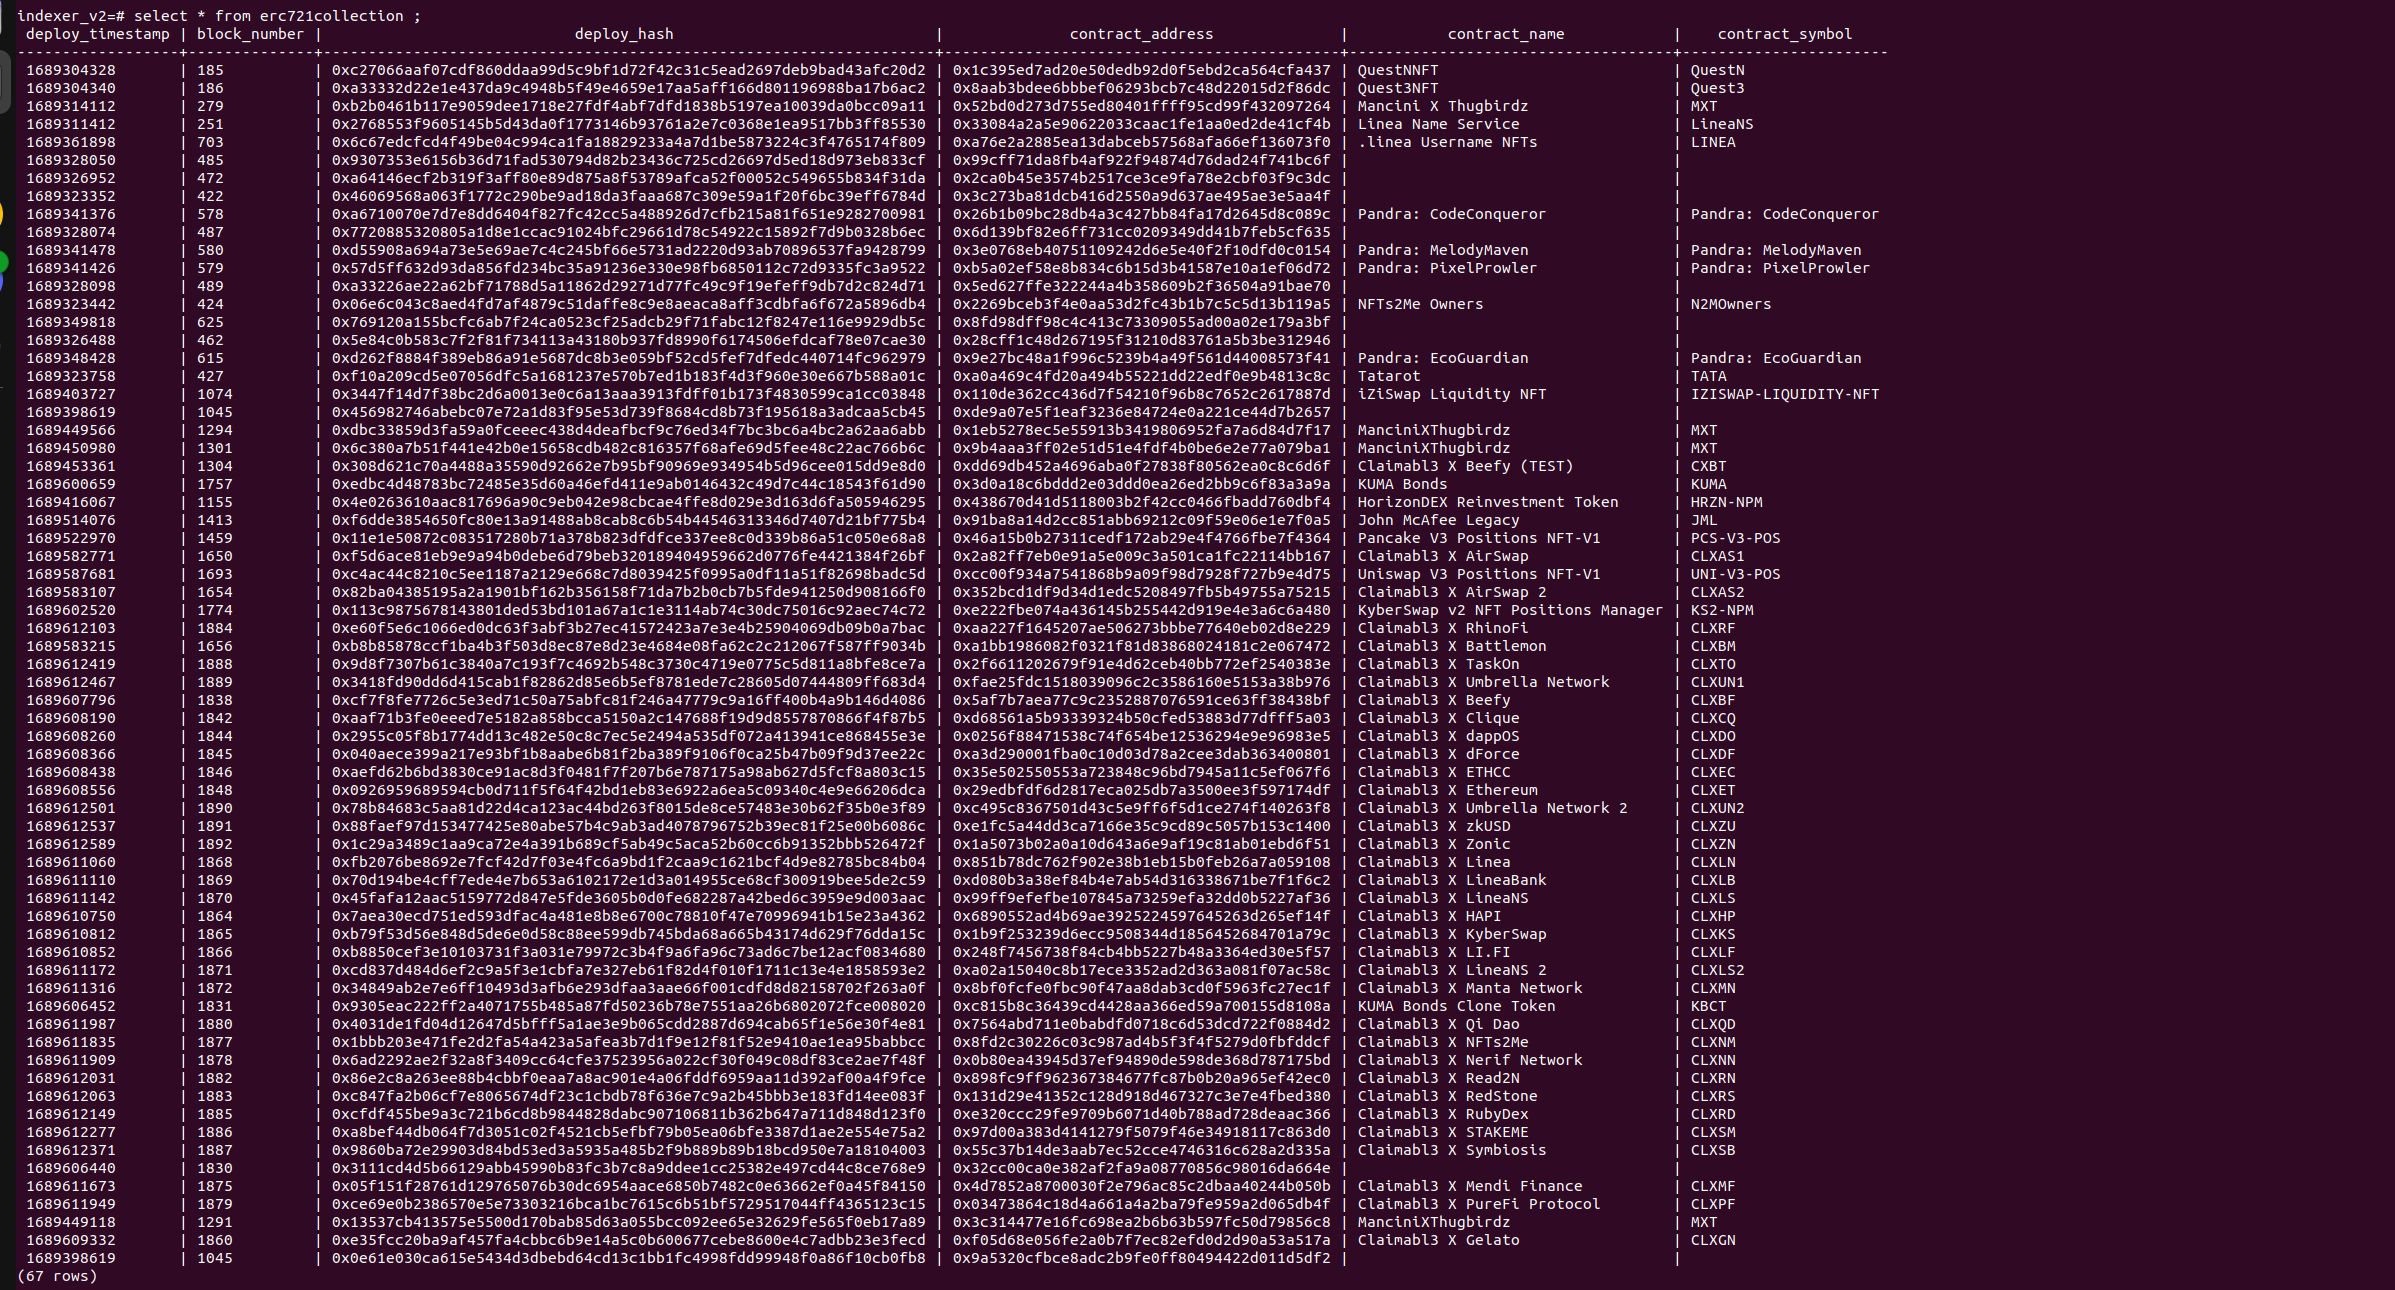Image resolution: width=2395 pixels, height=1290 pixels.
Task: Click 'Claimabl3 X Umbrella Network 2' name
Action: 1492,808
